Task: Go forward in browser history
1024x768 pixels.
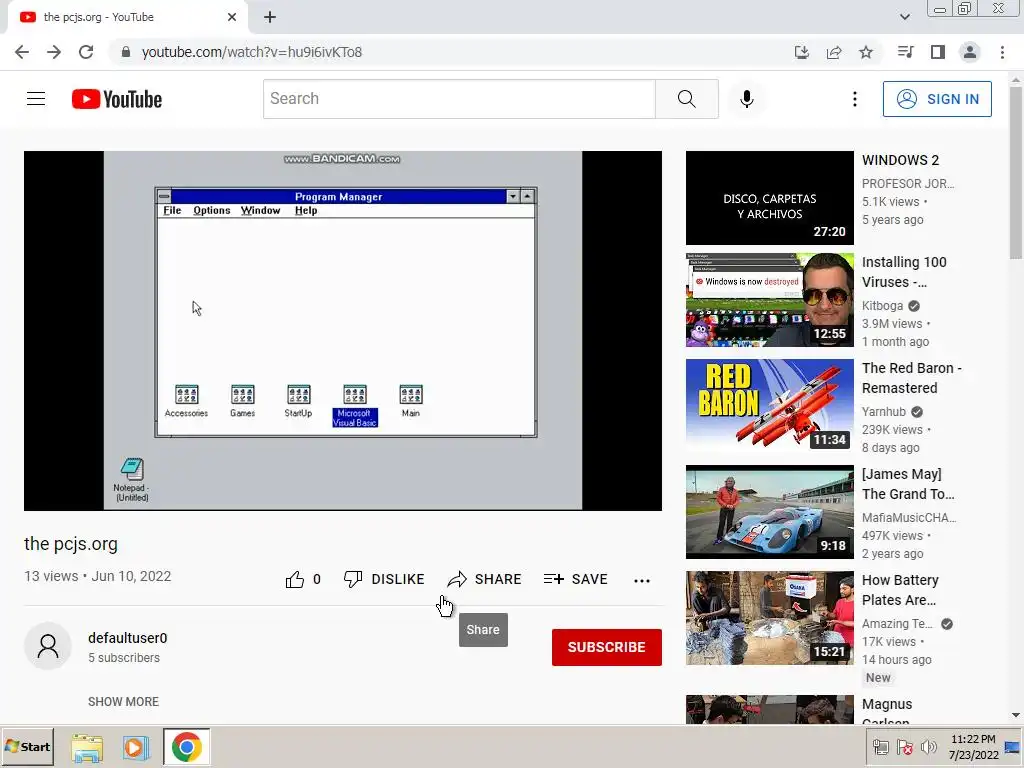Action: (54, 52)
